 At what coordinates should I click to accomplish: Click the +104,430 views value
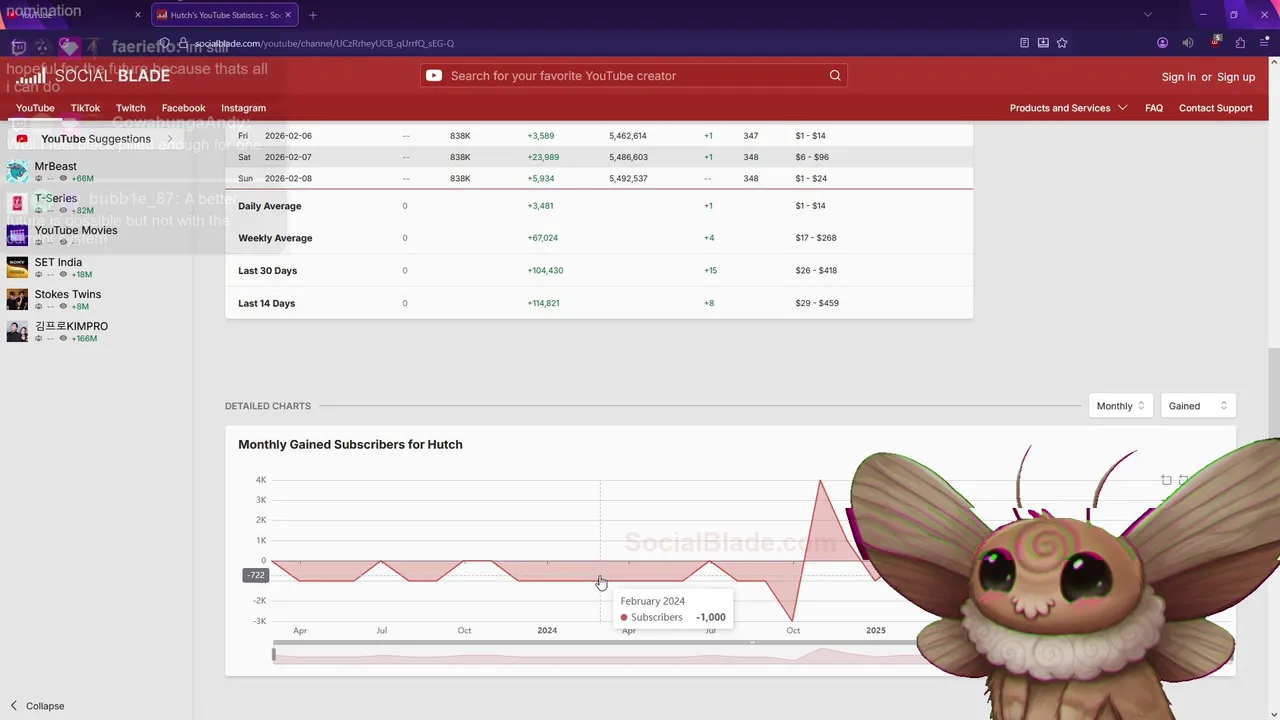point(545,271)
